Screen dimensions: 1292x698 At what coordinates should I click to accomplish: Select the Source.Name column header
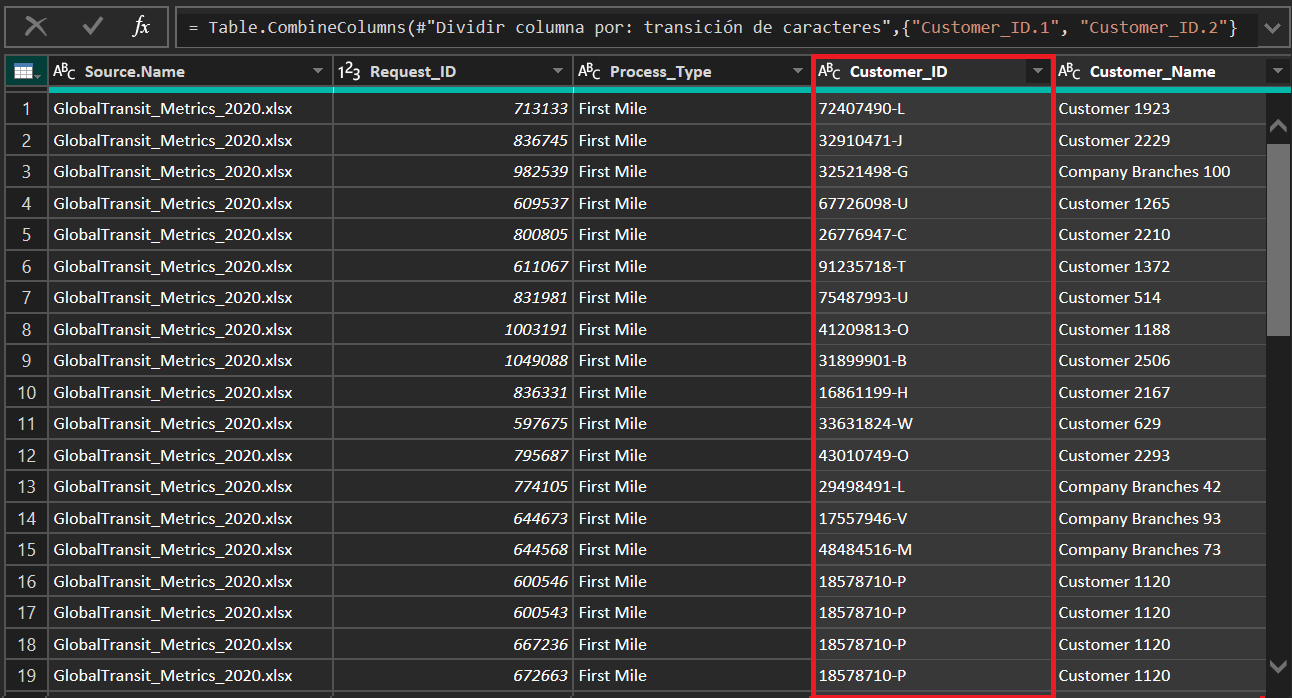pos(191,72)
